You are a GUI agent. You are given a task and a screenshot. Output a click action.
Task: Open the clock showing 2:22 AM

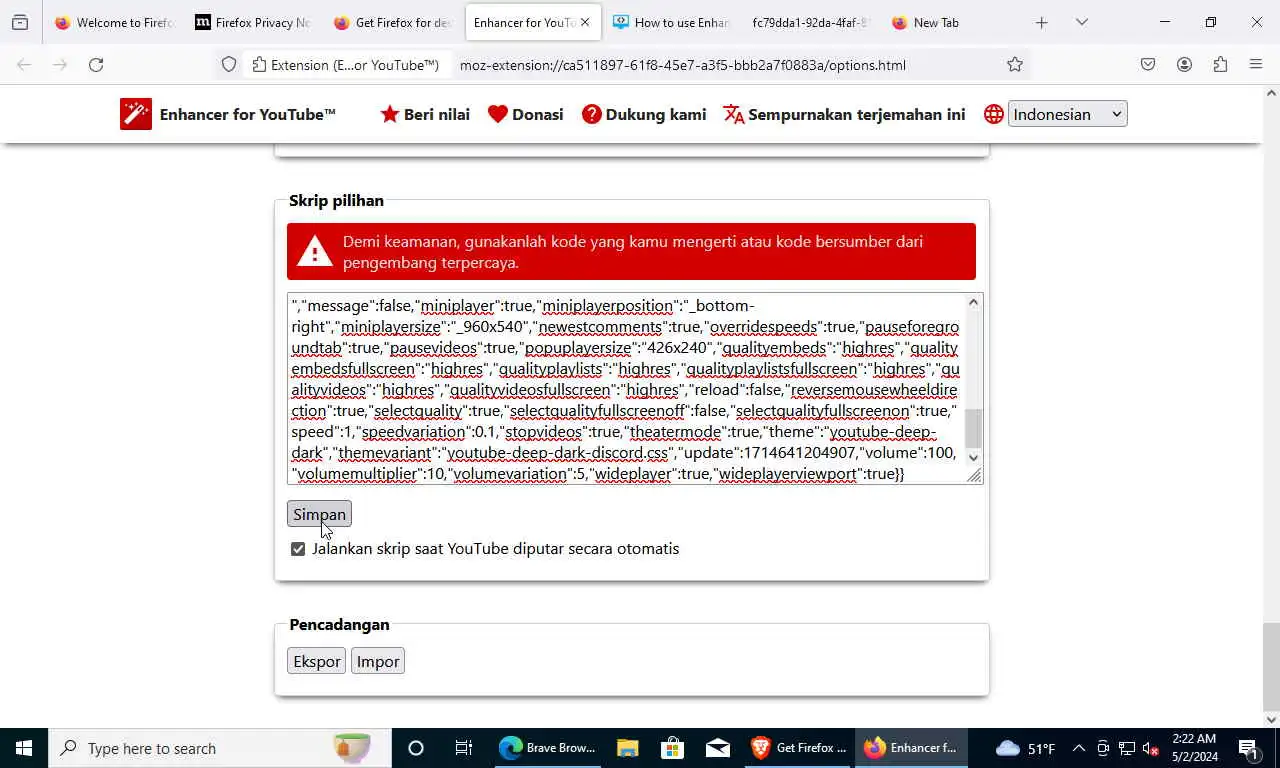[1193, 748]
